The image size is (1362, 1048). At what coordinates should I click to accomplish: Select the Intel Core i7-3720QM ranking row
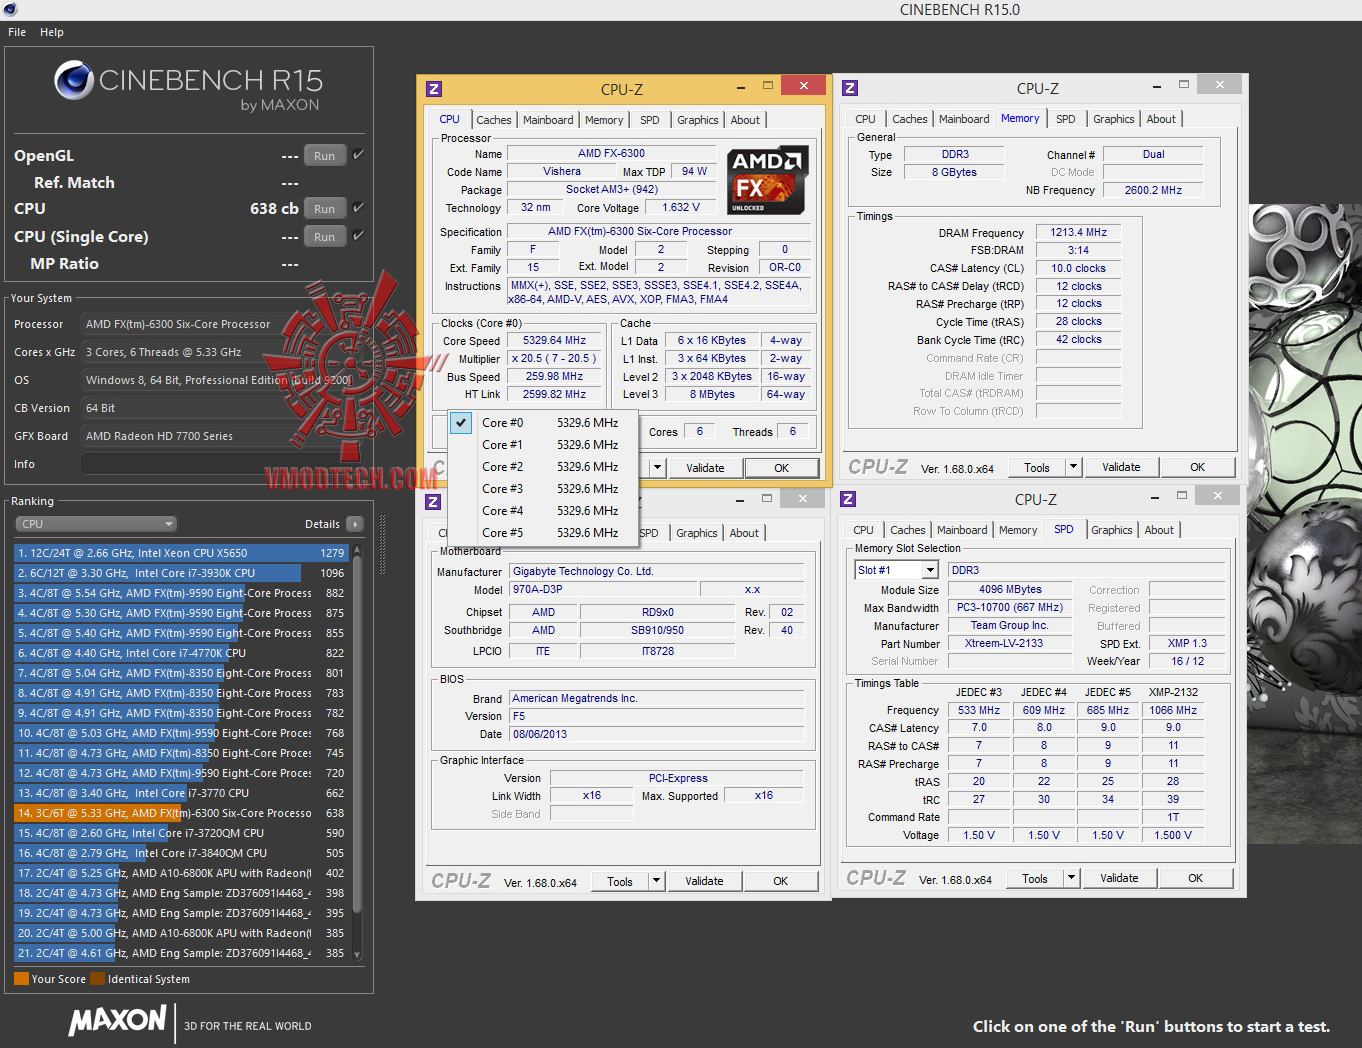tap(181, 833)
